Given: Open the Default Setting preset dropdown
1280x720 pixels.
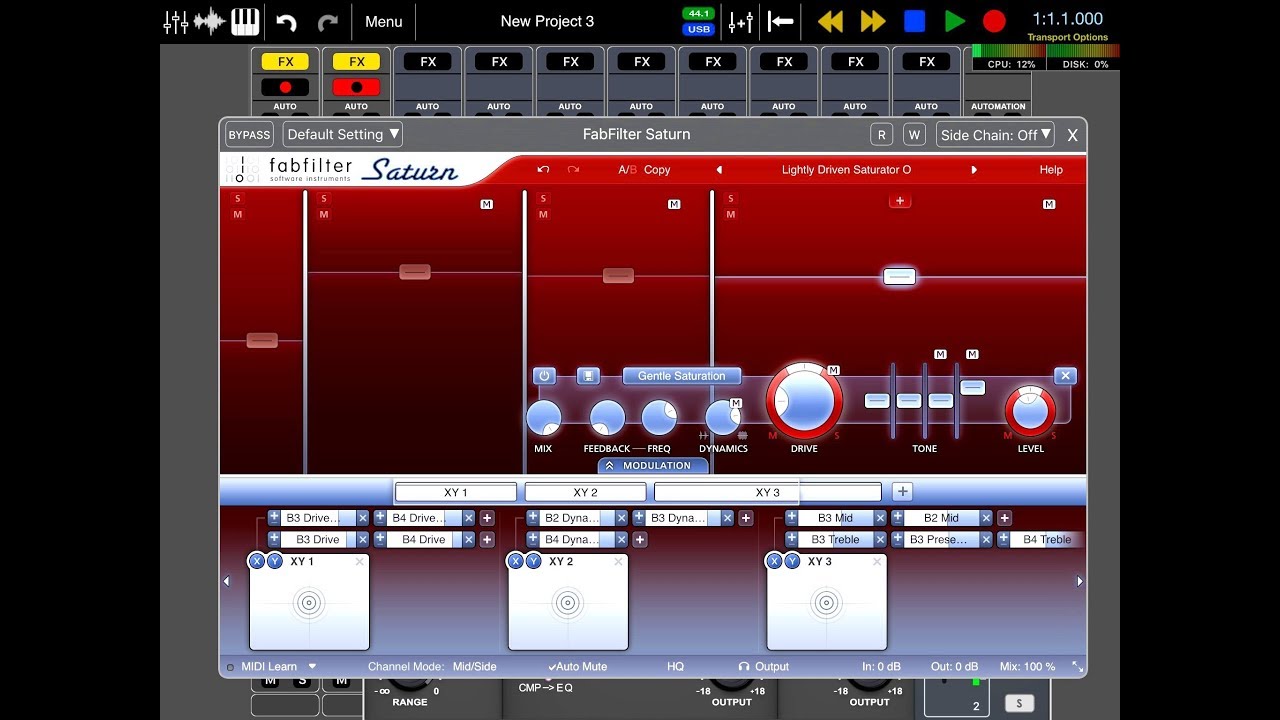Looking at the screenshot, I should click(343, 134).
